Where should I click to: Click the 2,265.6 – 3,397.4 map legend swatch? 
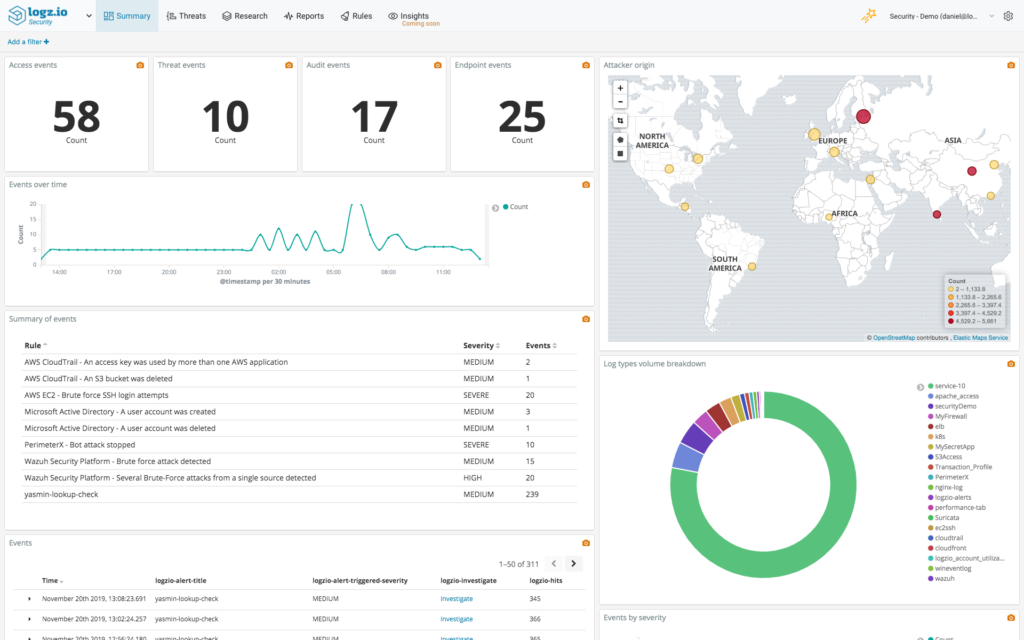[951, 305]
